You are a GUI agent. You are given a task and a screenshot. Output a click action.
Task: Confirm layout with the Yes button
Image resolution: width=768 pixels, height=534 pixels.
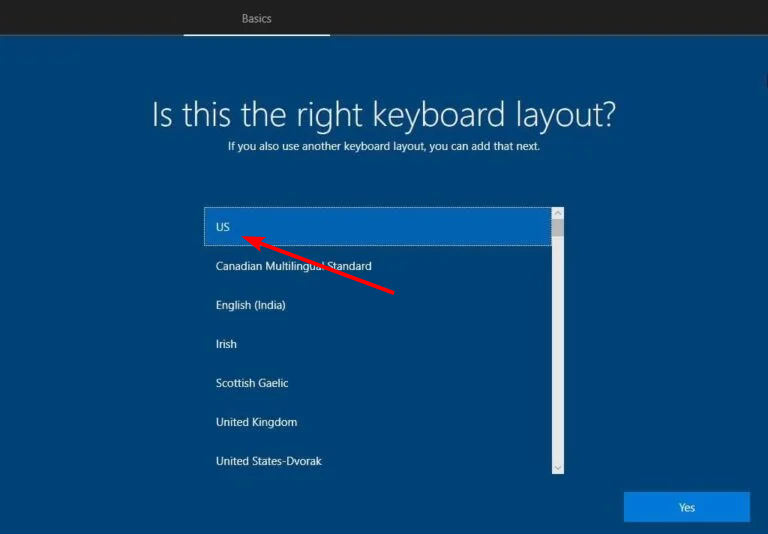[x=686, y=507]
